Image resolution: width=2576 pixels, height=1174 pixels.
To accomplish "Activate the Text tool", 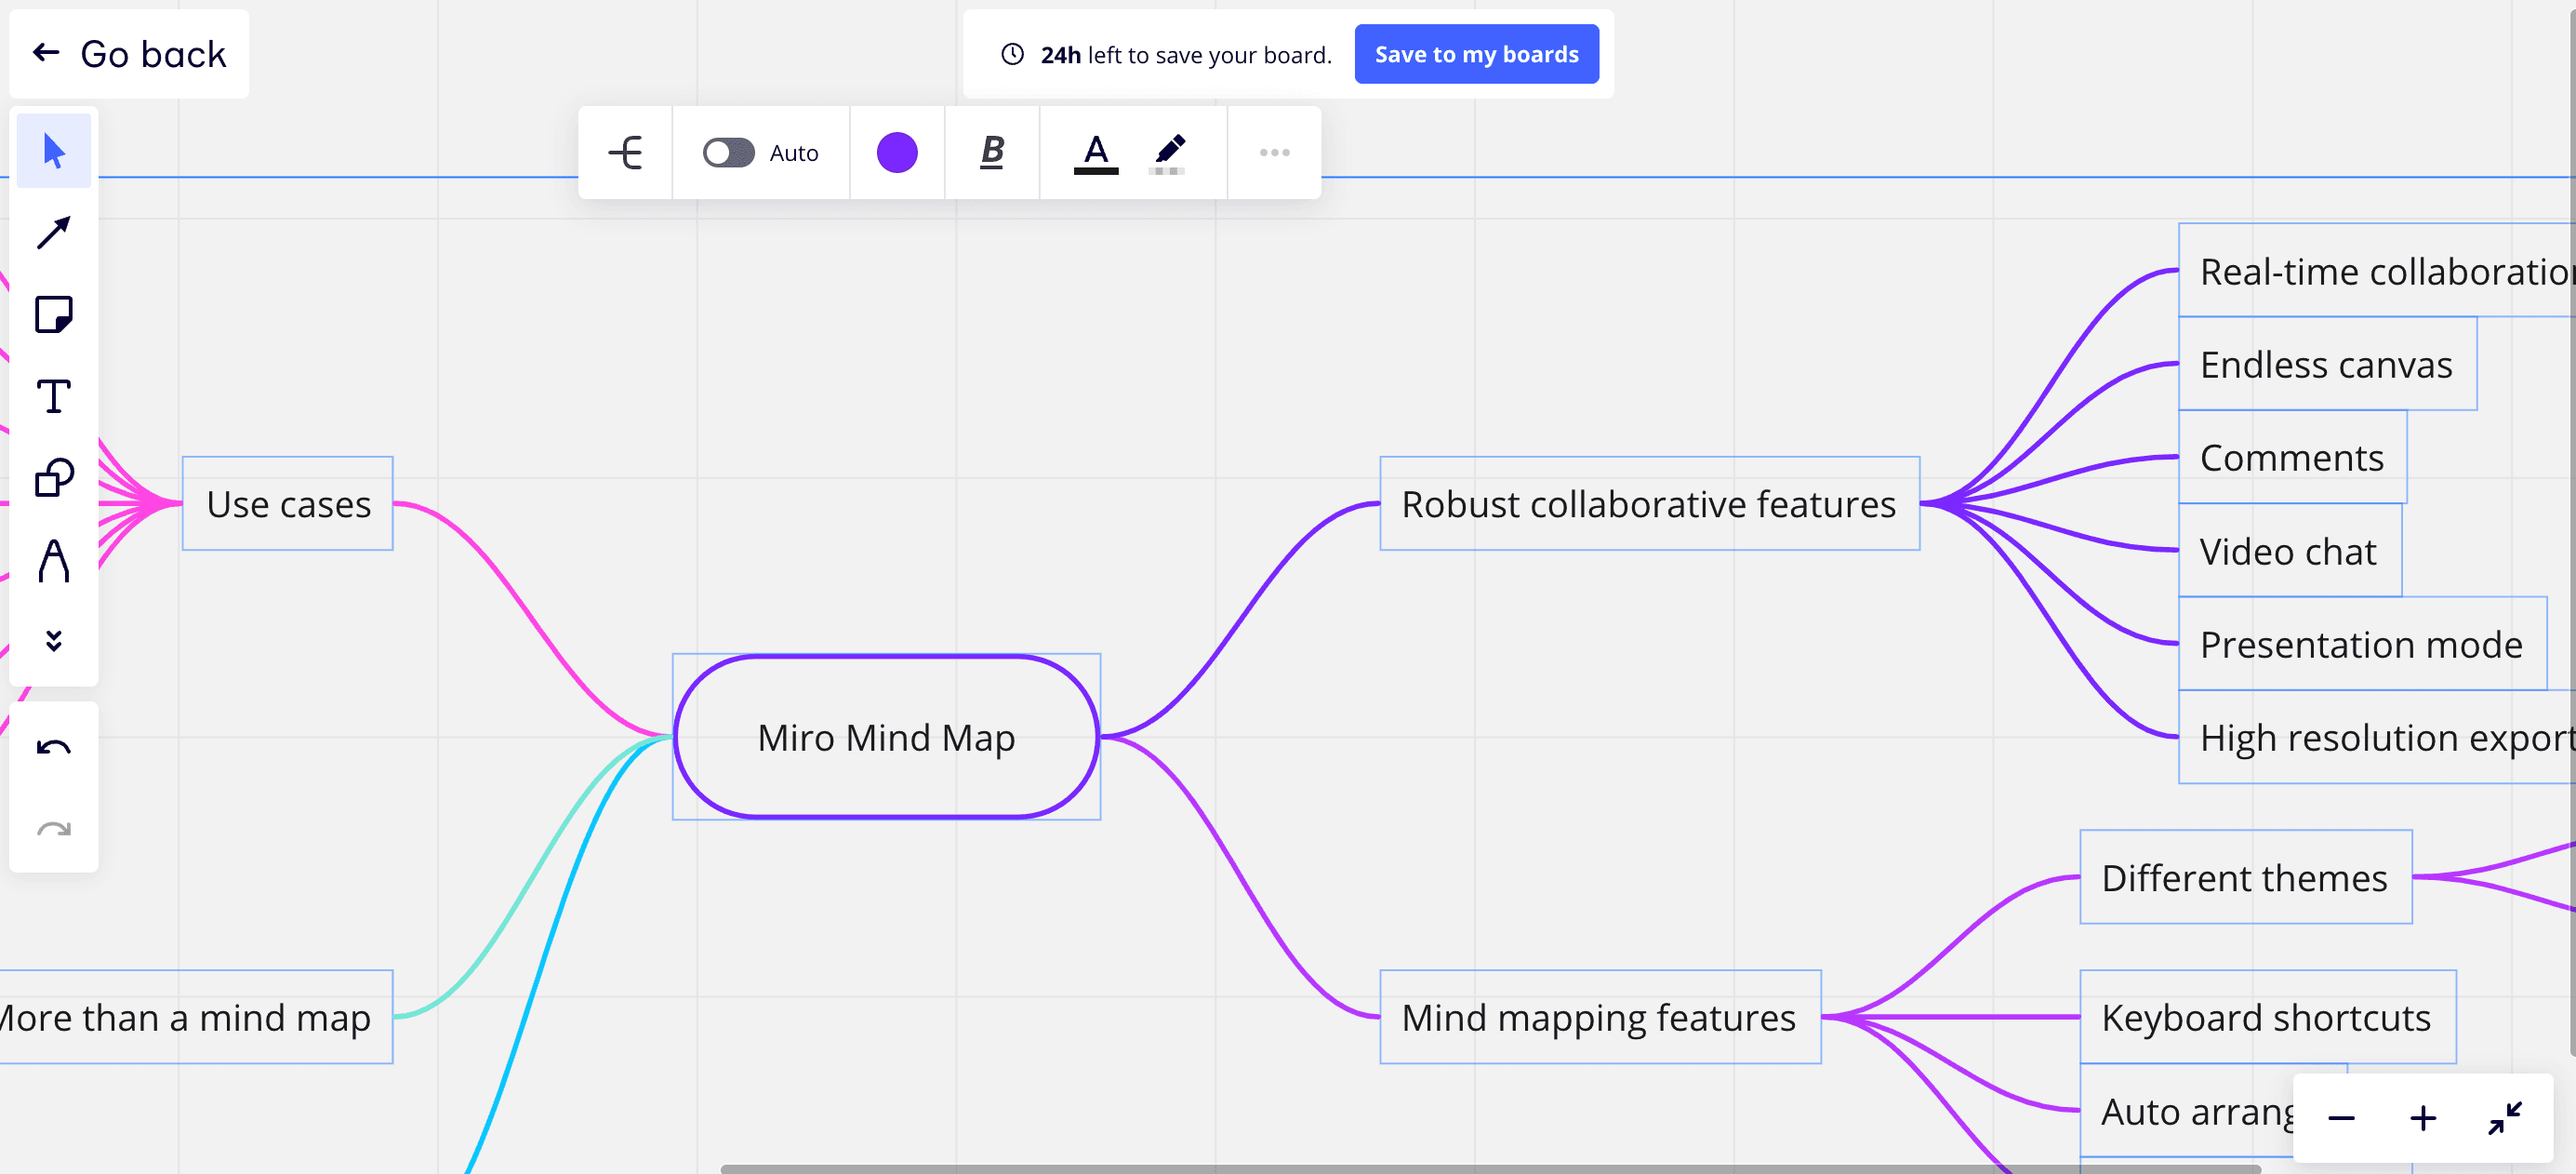I will [54, 396].
